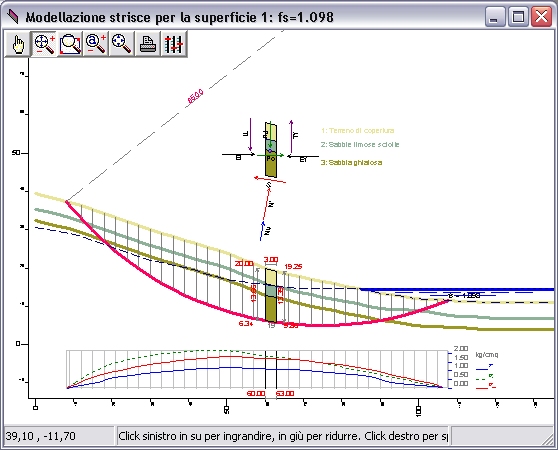Maximize the Modellazione strisce window
The image size is (558, 450).
click(517, 16)
